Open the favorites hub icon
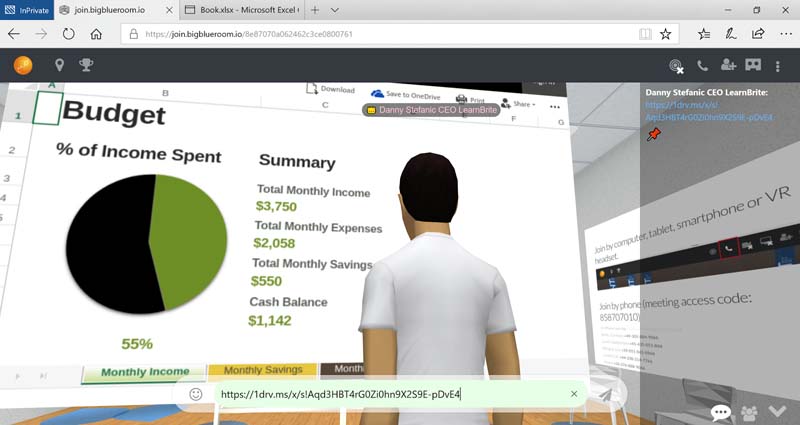The height and width of the screenshot is (425, 800). pyautogui.click(x=704, y=34)
